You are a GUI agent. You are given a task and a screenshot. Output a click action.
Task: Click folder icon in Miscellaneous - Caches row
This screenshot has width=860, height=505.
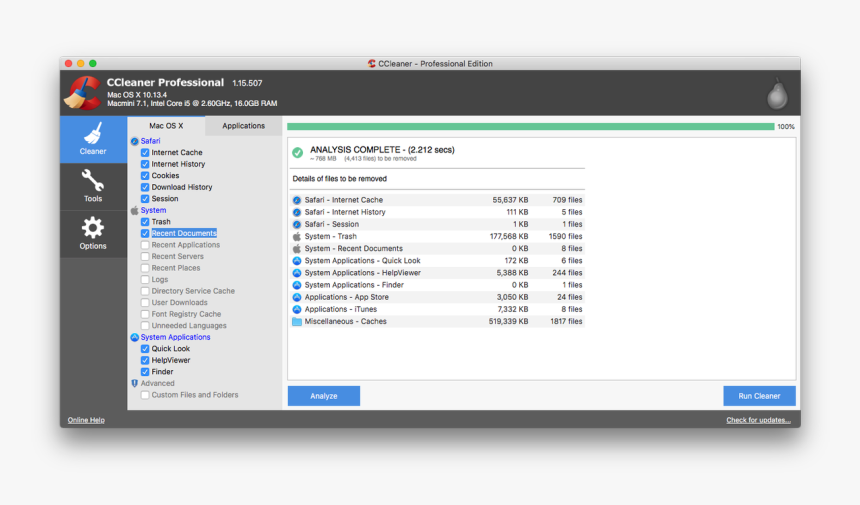pyautogui.click(x=297, y=322)
